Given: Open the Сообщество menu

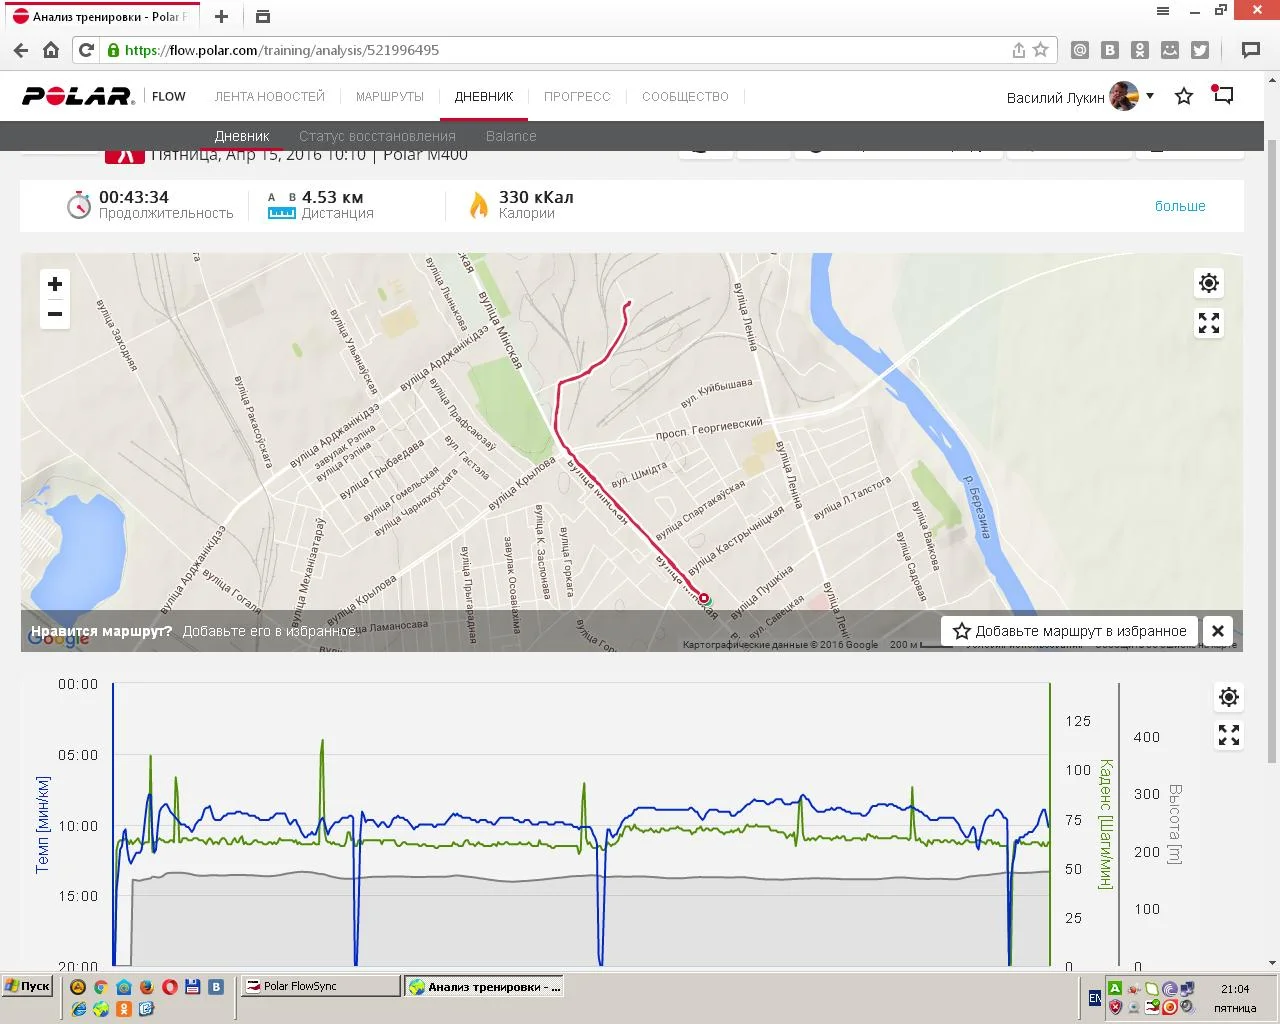Looking at the screenshot, I should coord(685,97).
